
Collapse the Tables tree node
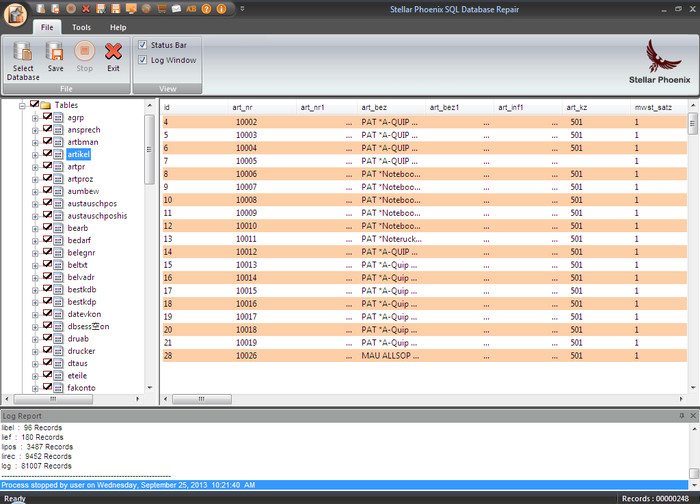(22, 106)
